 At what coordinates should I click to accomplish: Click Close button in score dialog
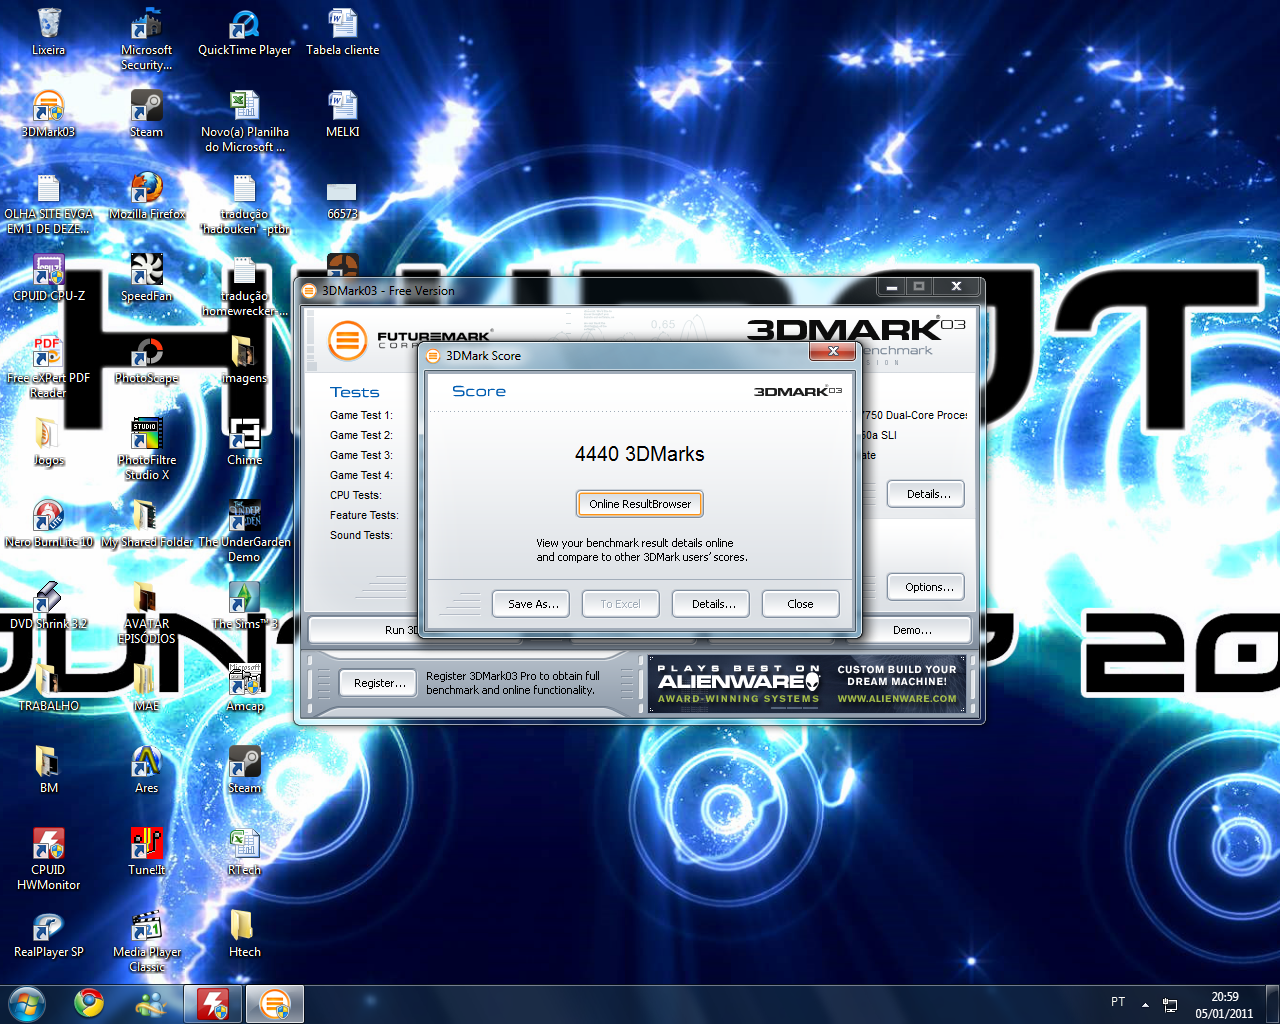coord(800,604)
